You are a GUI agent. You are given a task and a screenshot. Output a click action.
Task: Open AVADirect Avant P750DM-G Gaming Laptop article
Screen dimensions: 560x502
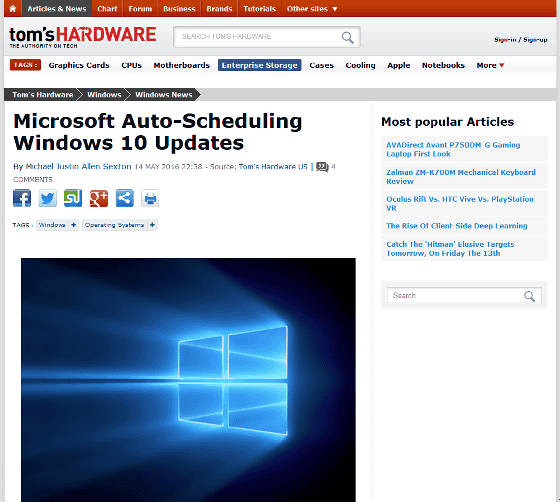click(453, 149)
